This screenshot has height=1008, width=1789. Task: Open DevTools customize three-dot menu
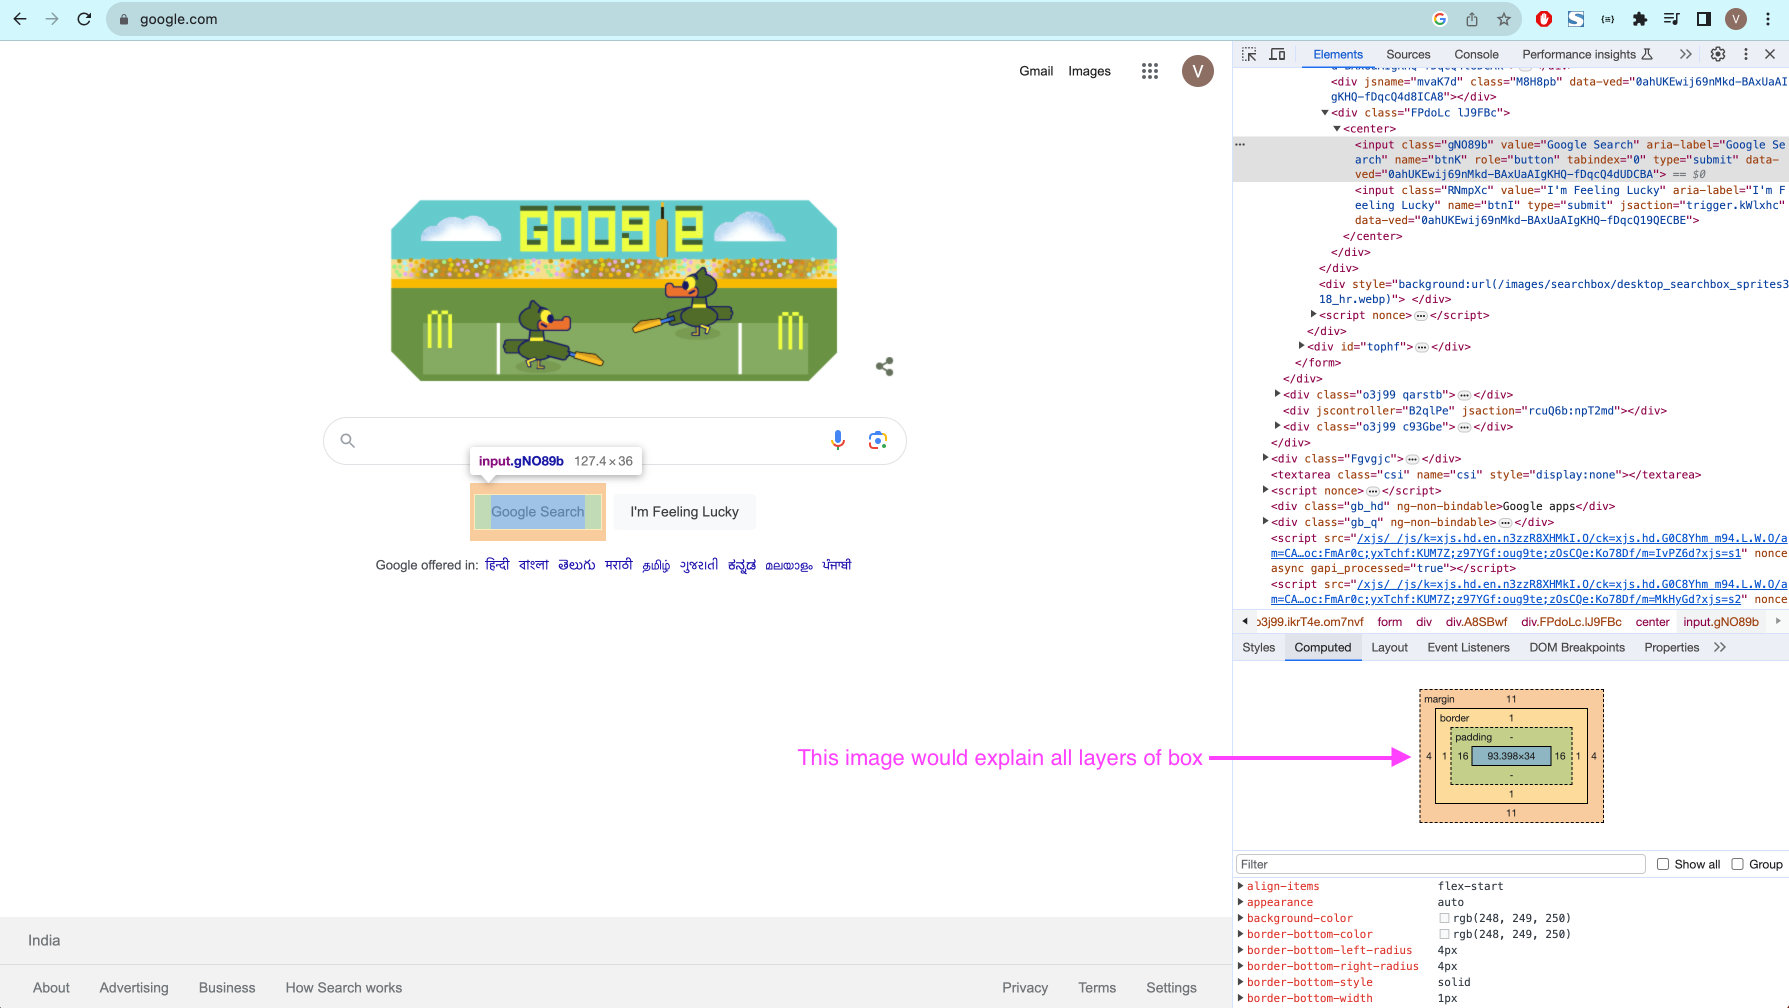[1746, 54]
